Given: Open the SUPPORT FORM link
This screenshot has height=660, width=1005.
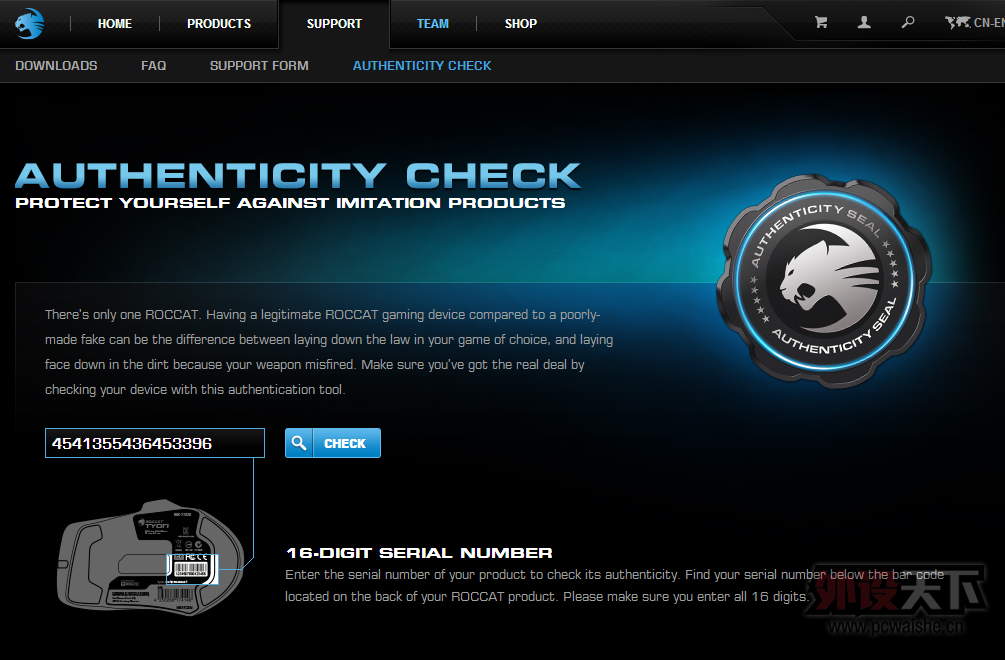Looking at the screenshot, I should pyautogui.click(x=259, y=65).
